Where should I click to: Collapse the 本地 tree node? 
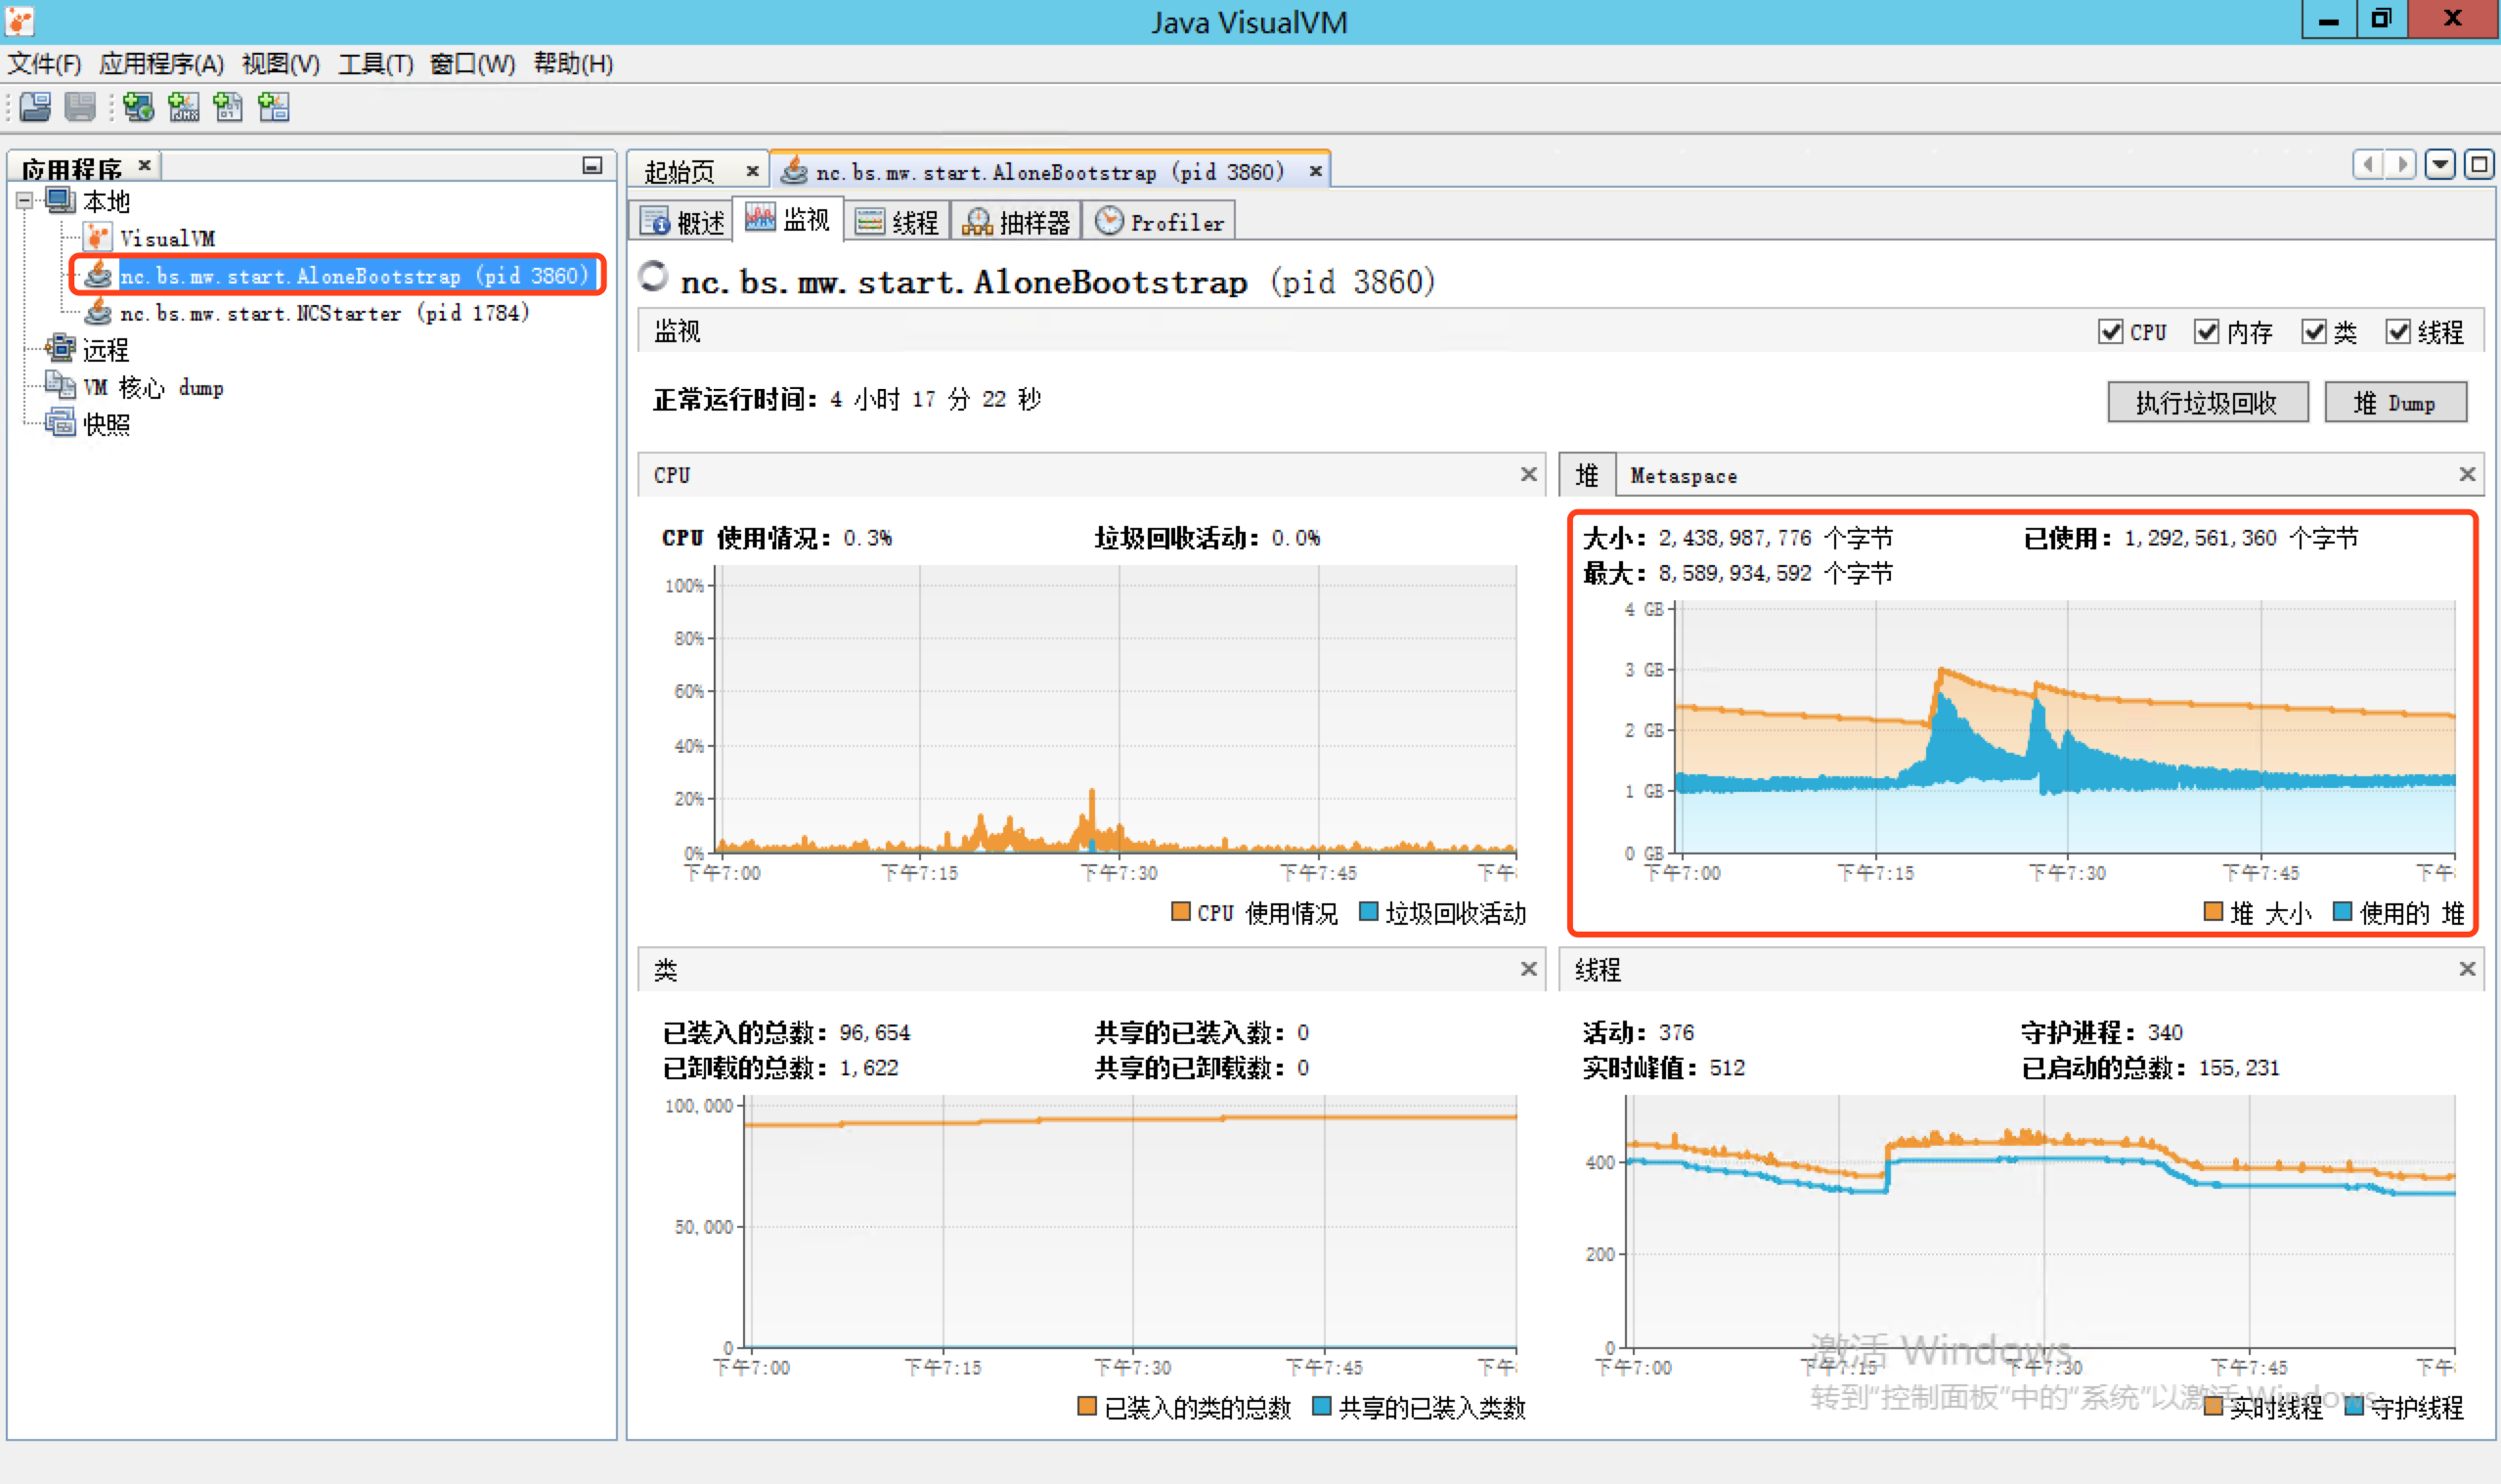coord(24,201)
